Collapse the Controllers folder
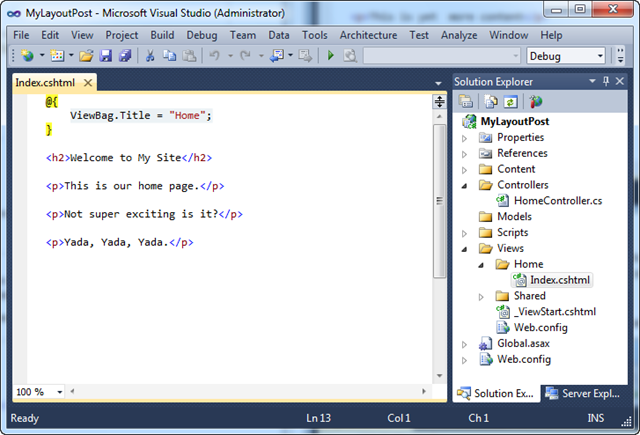Image resolution: width=640 pixels, height=435 pixels. [464, 186]
